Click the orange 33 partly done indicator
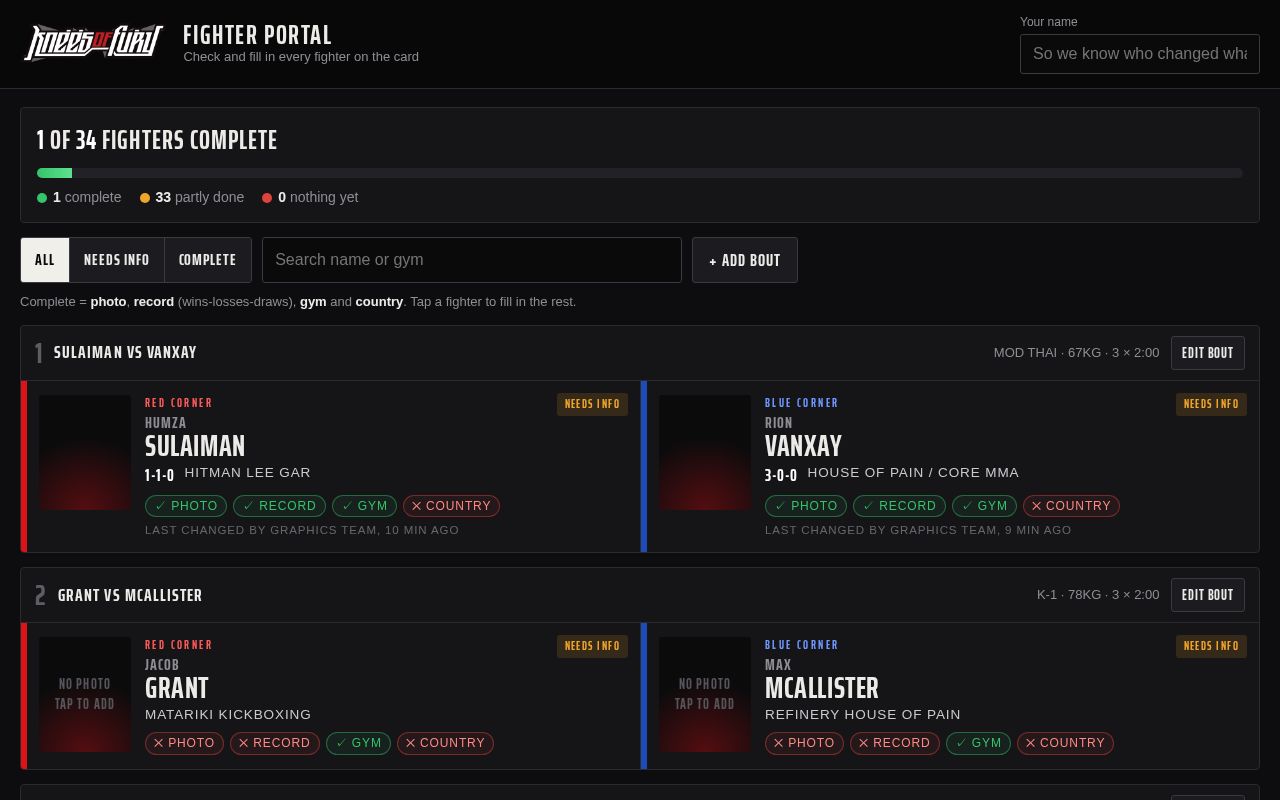The width and height of the screenshot is (1280, 800). click(192, 197)
